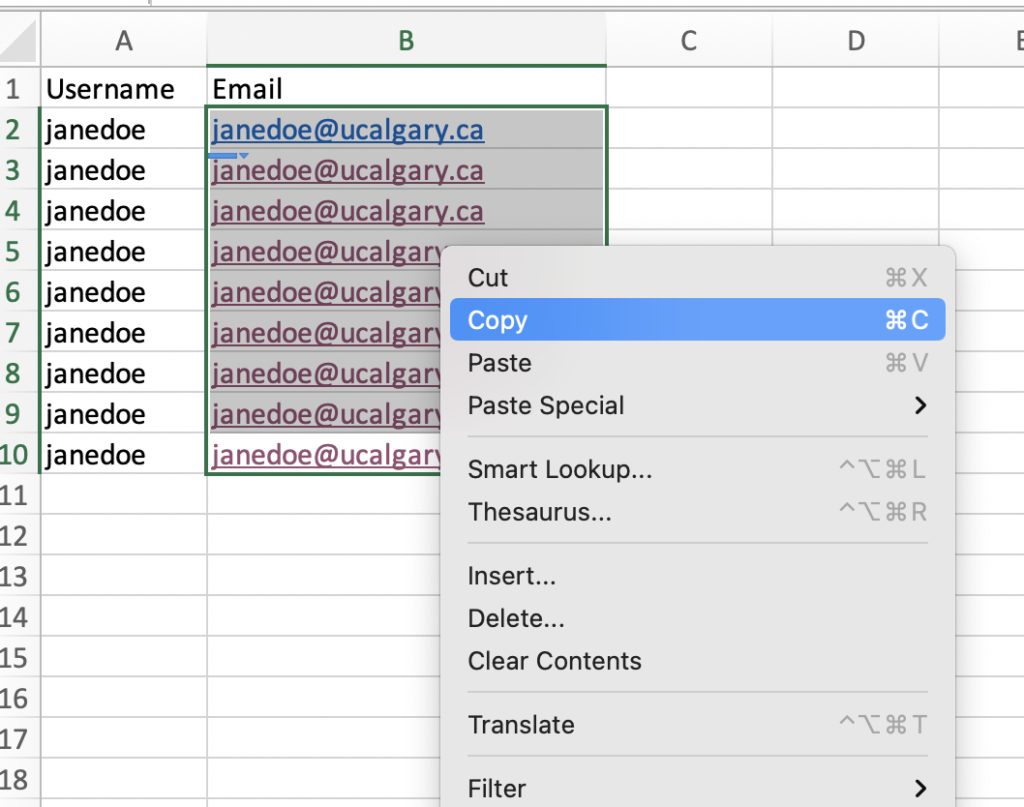Open the janedoe@ucalgary.ca link in row 2
Viewport: 1024px width, 807px height.
pos(347,130)
